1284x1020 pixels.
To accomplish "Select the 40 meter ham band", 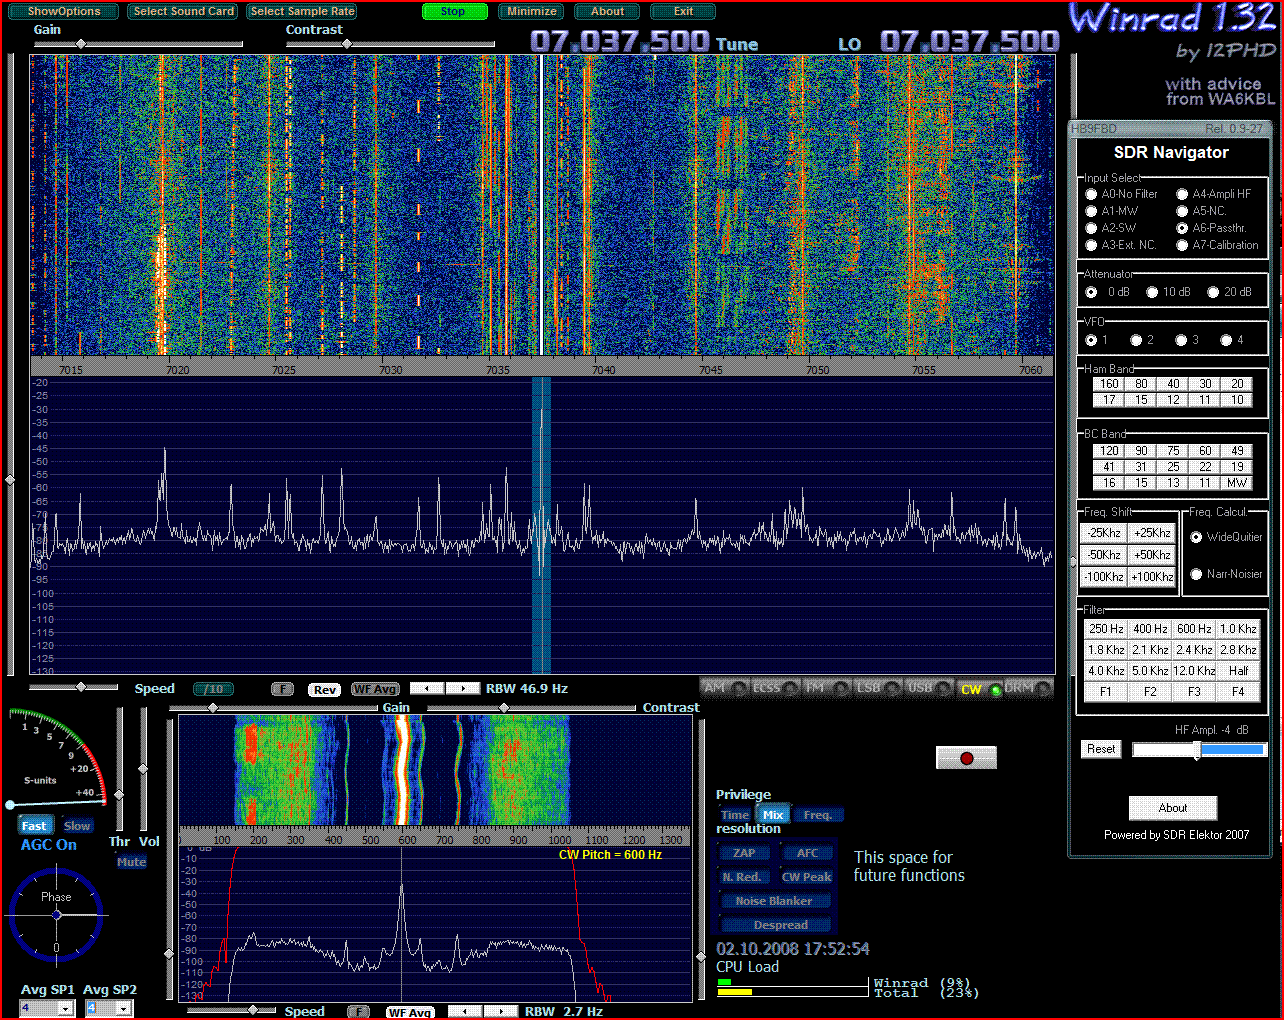I will [x=1173, y=384].
